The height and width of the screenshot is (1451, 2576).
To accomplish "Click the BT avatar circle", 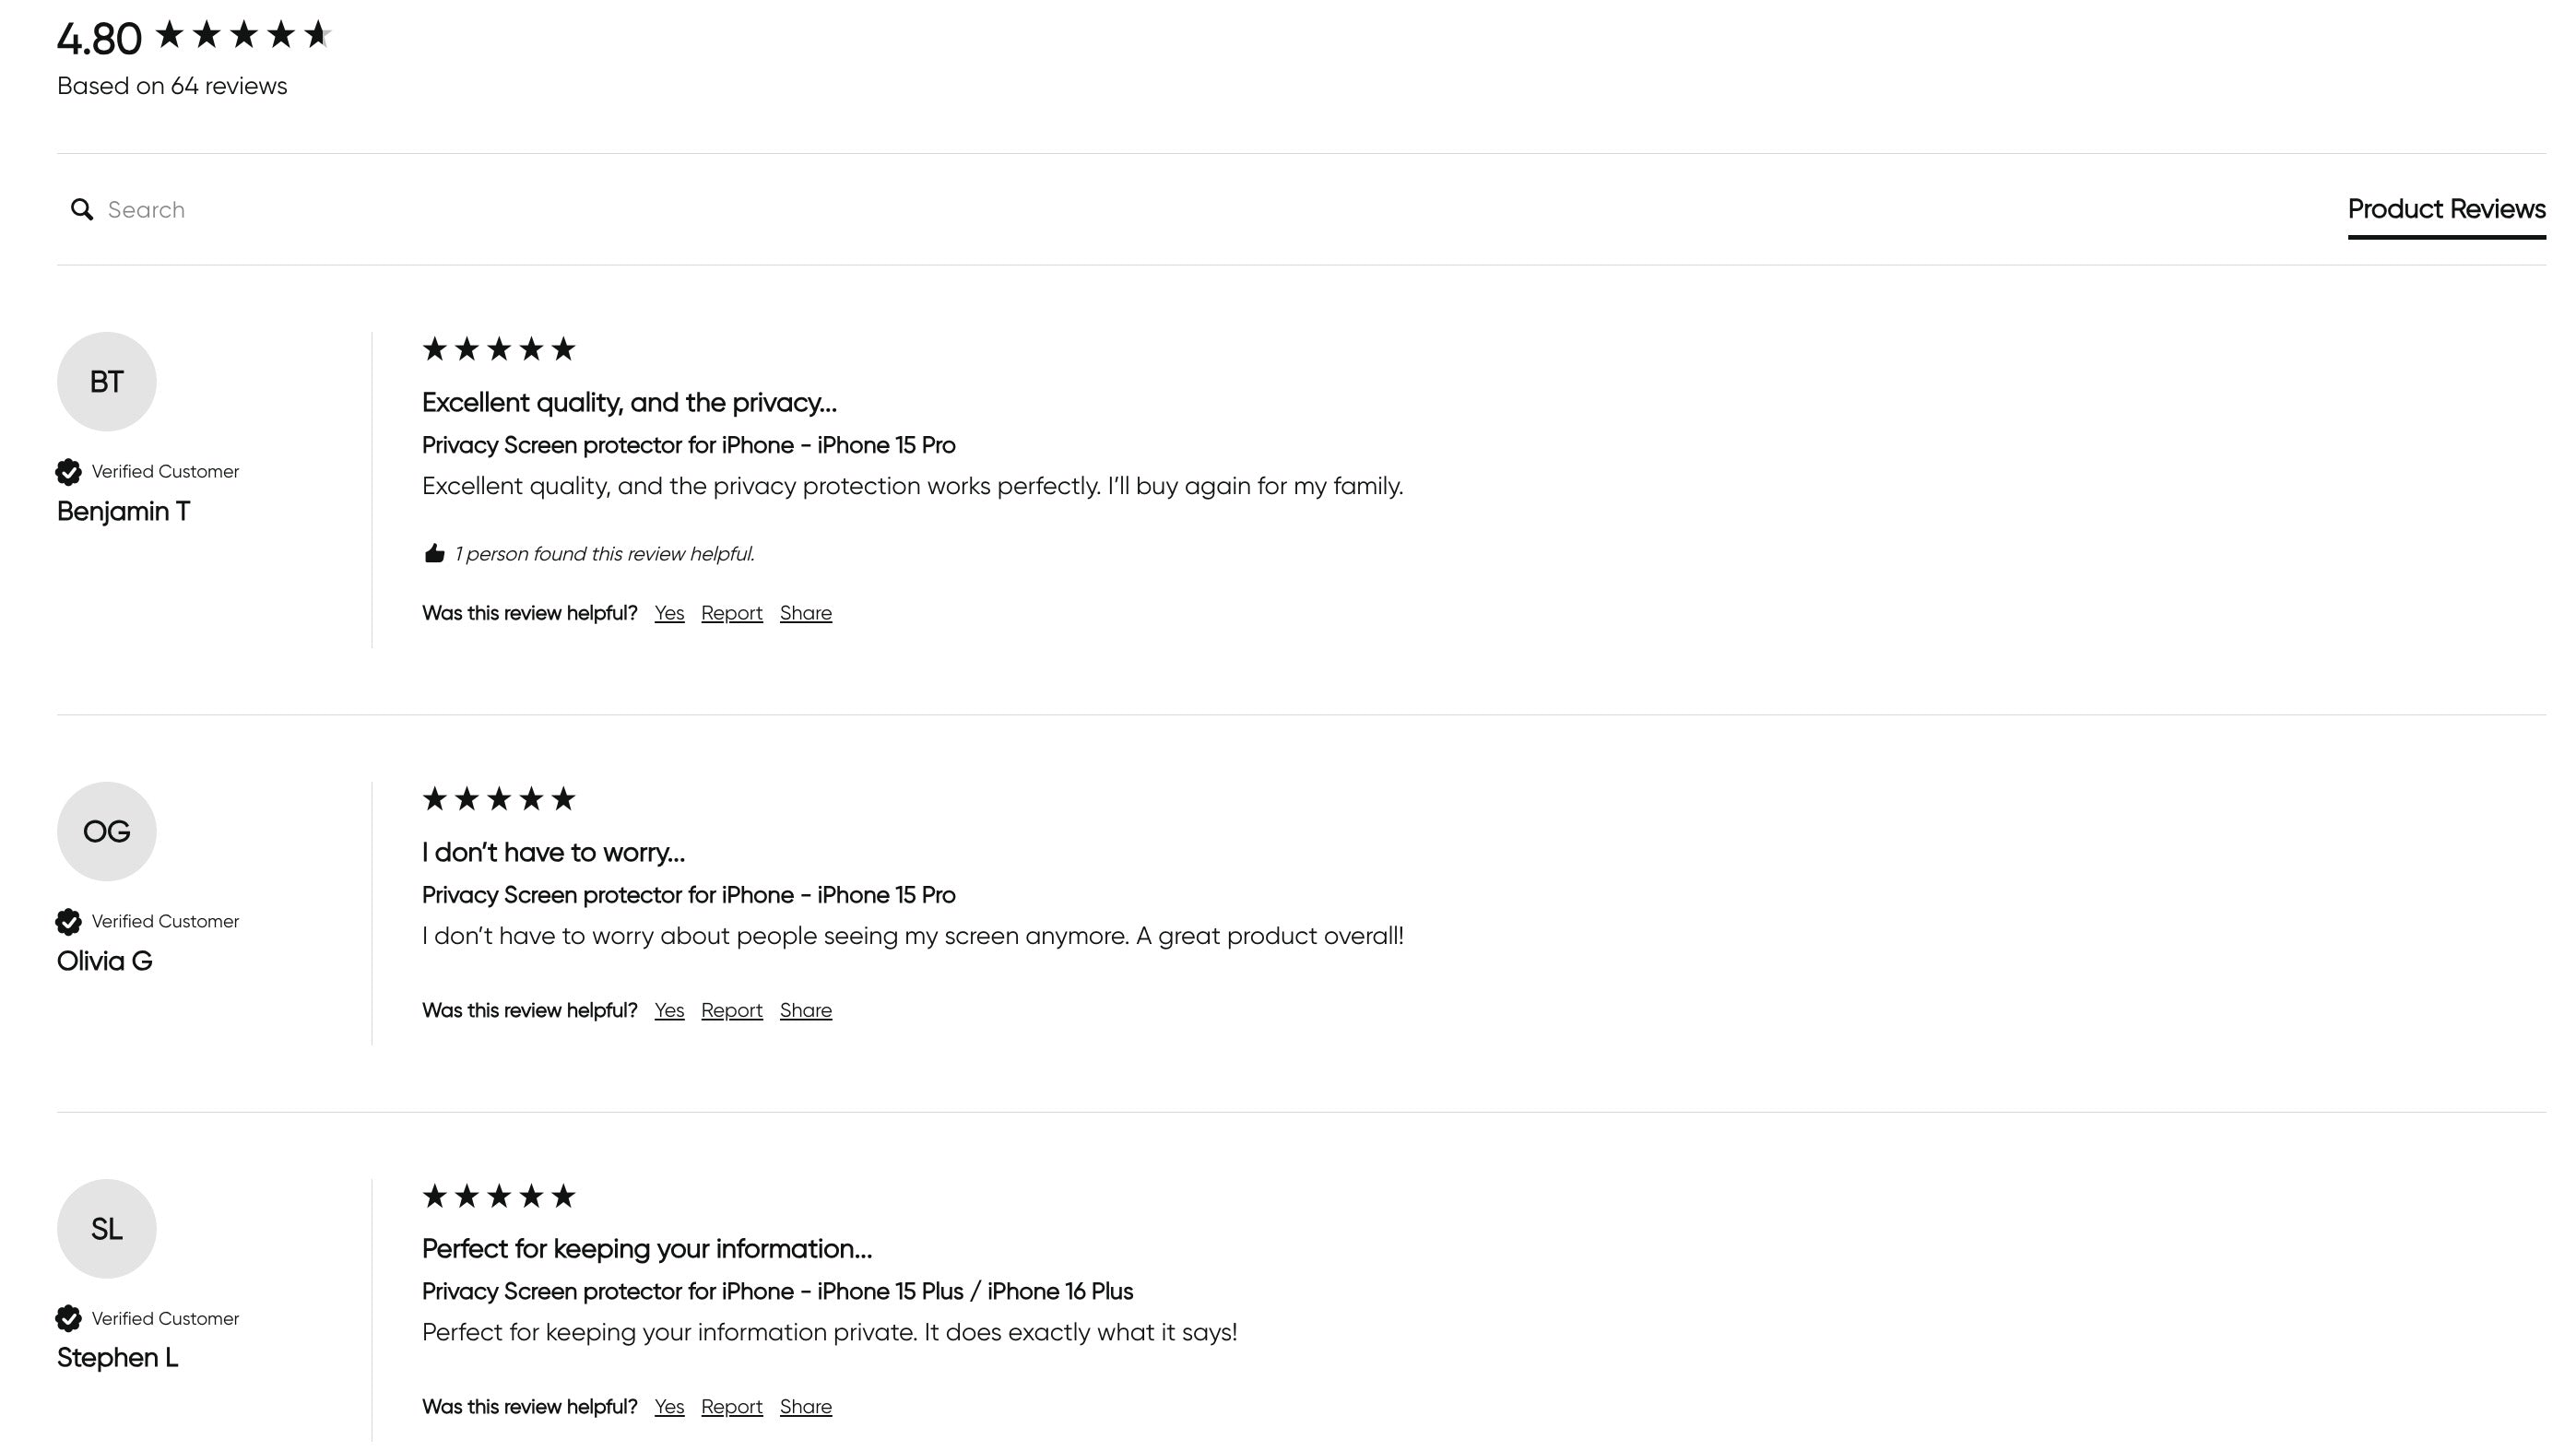I will coord(107,382).
